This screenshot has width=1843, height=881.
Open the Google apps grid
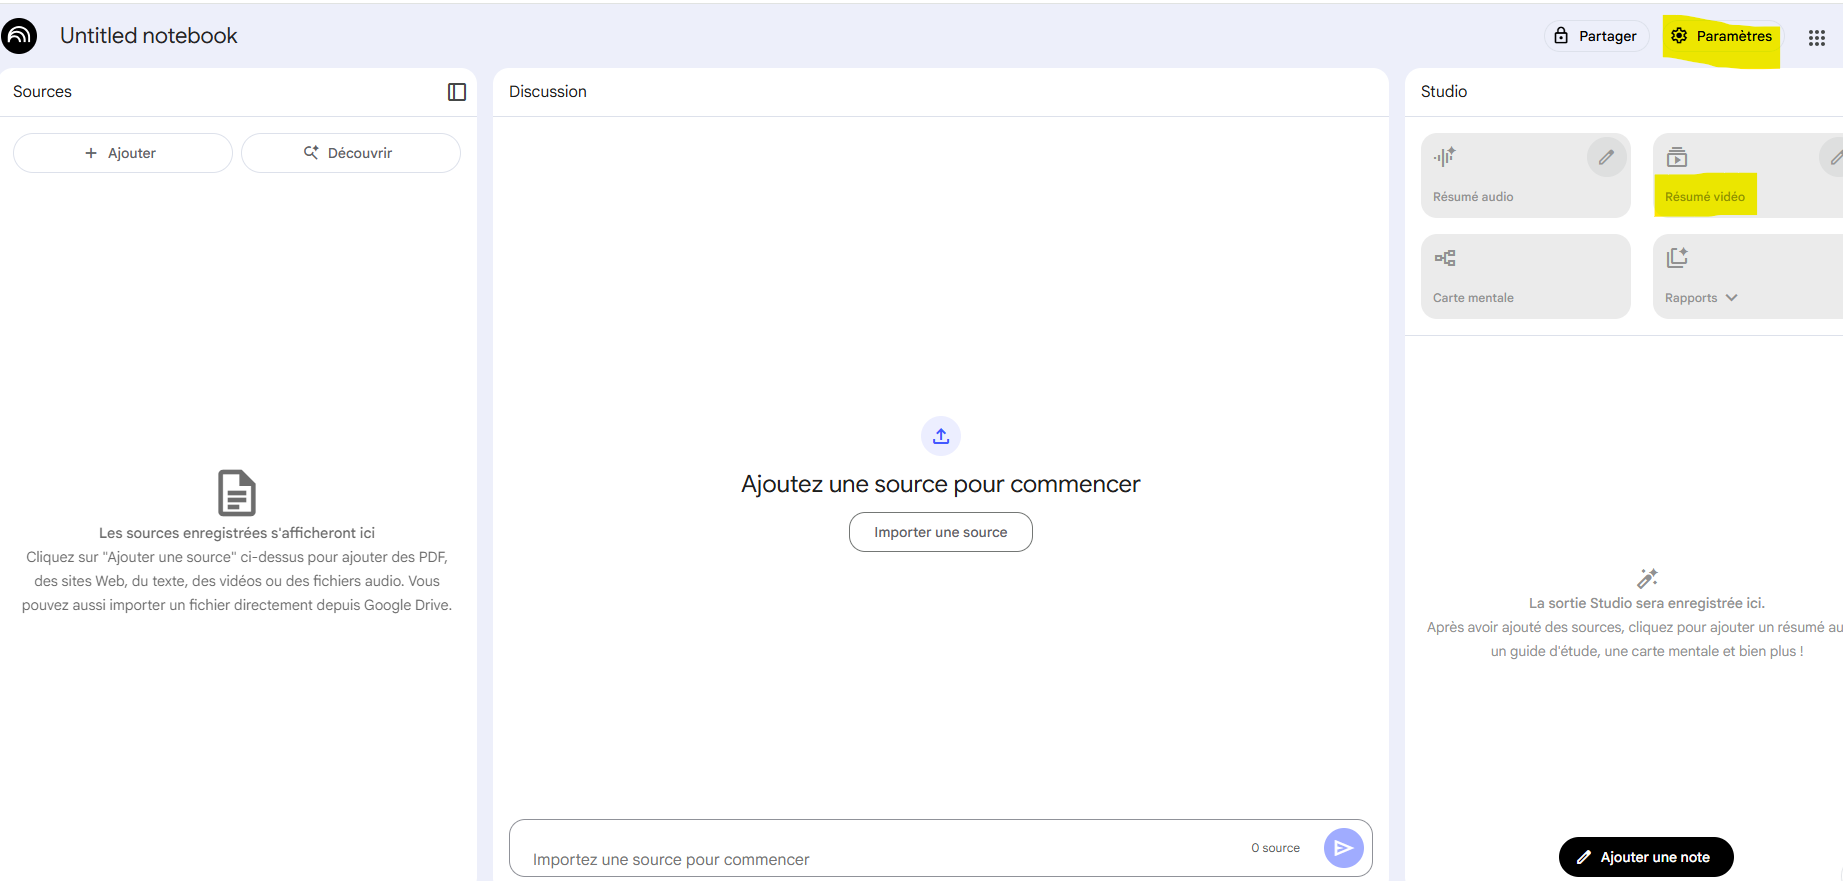coord(1816,38)
